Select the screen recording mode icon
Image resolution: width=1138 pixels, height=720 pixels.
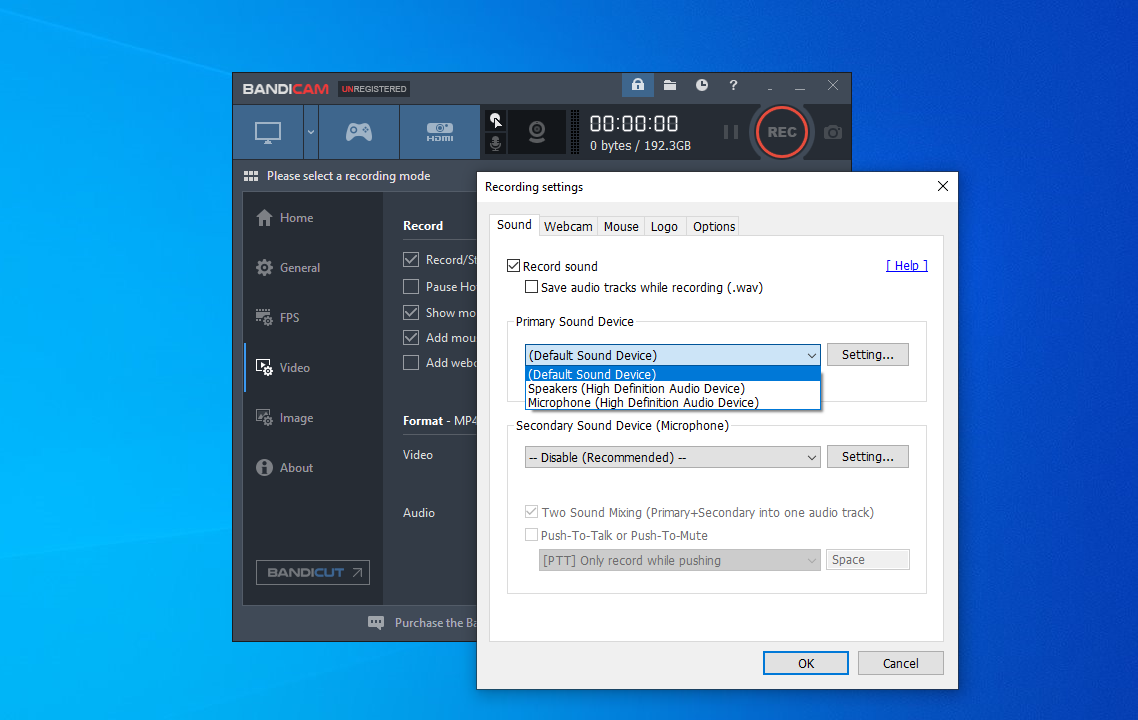tap(266, 131)
